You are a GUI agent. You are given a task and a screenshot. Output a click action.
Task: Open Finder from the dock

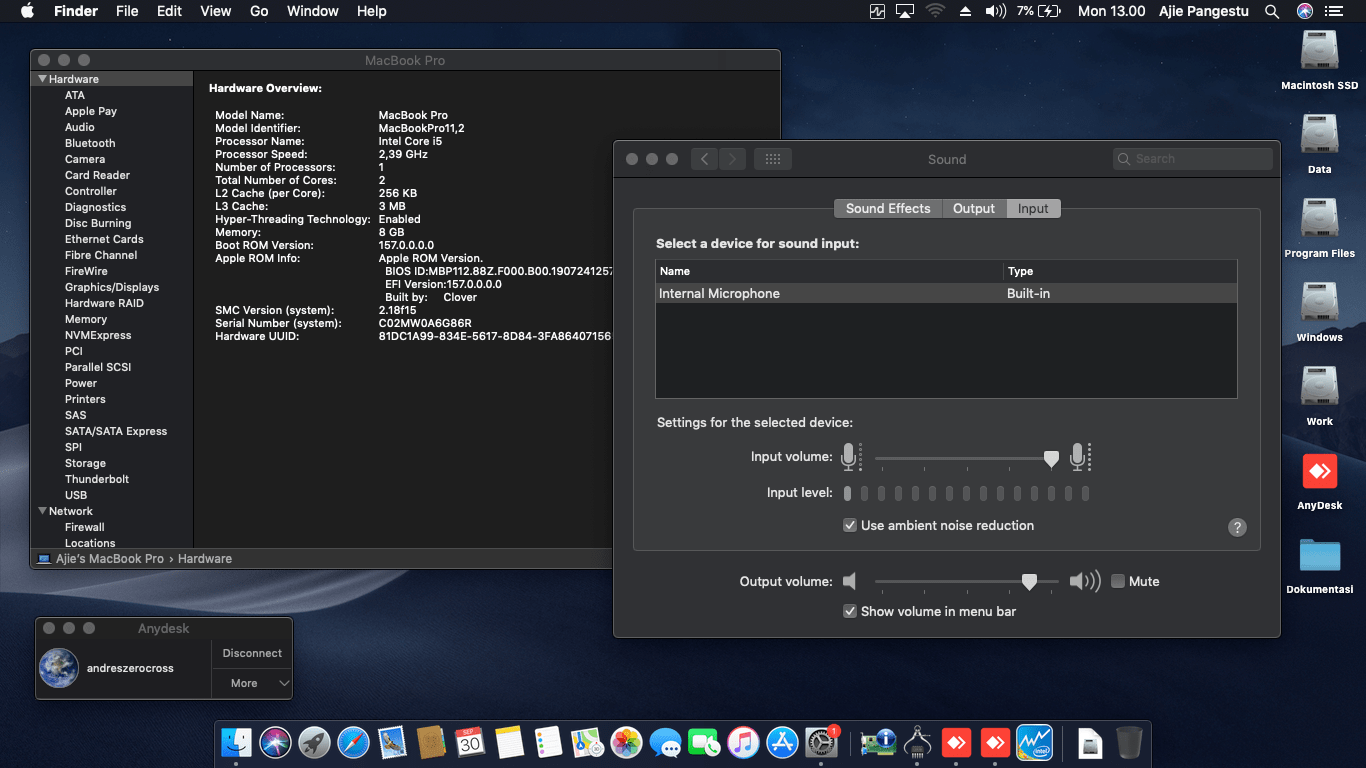(x=236, y=742)
